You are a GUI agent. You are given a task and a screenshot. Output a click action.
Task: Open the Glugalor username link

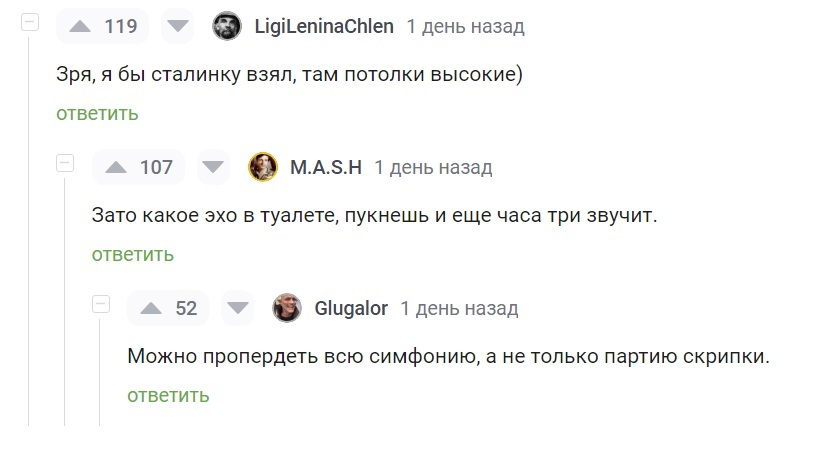[351, 308]
